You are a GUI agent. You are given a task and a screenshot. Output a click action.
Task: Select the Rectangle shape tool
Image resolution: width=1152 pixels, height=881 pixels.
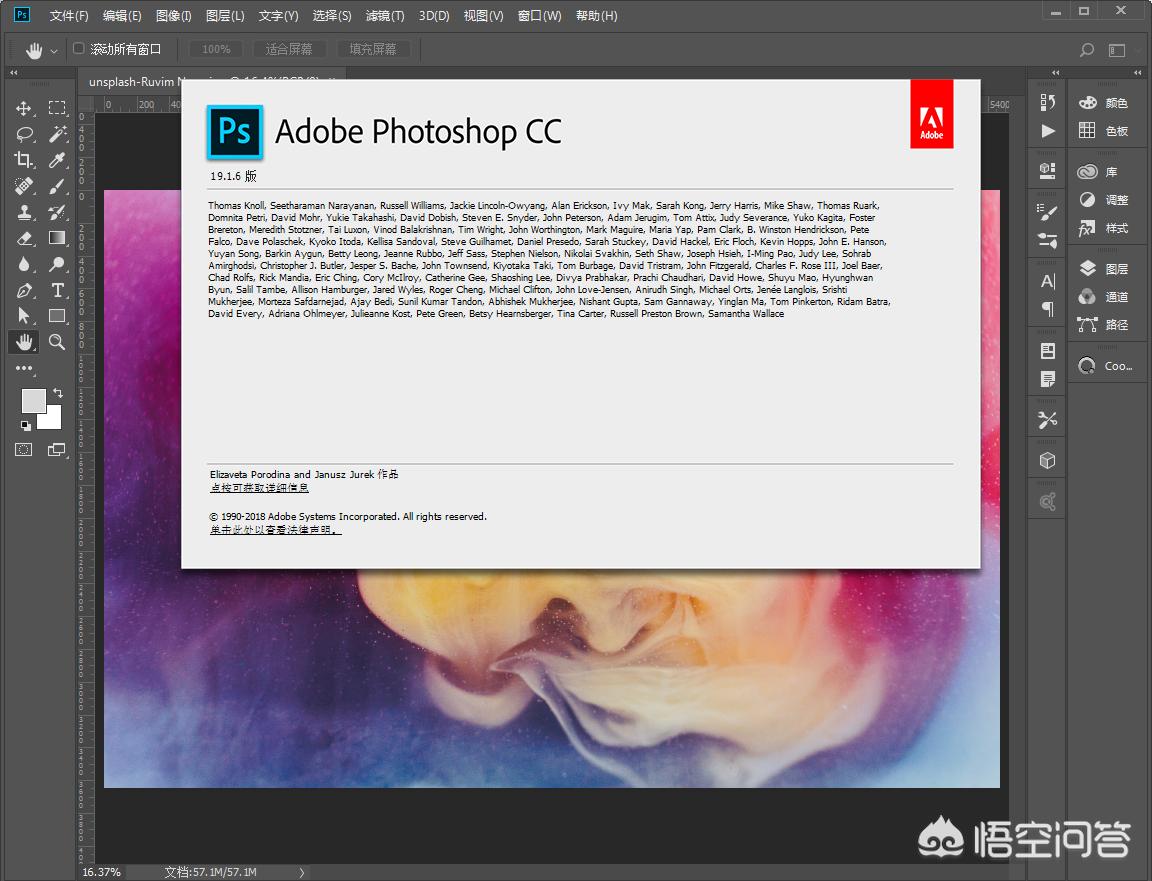(x=57, y=316)
